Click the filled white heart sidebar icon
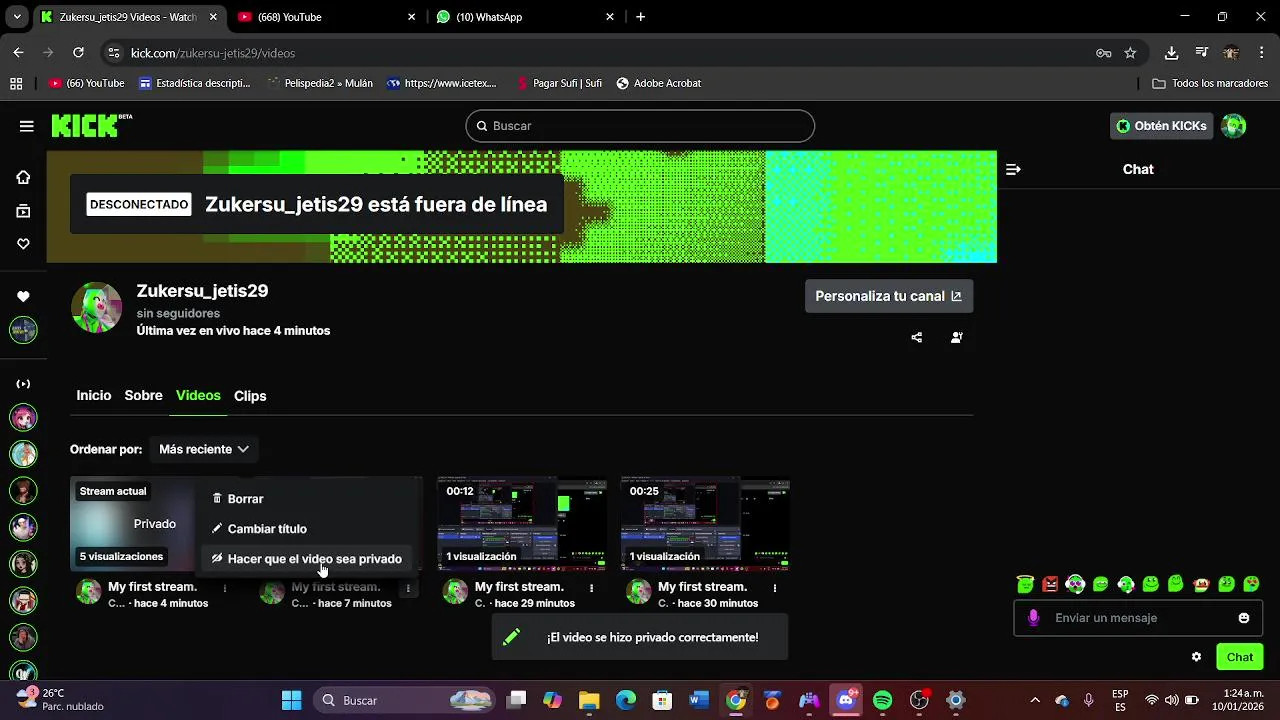This screenshot has height=720, width=1280. click(23, 297)
